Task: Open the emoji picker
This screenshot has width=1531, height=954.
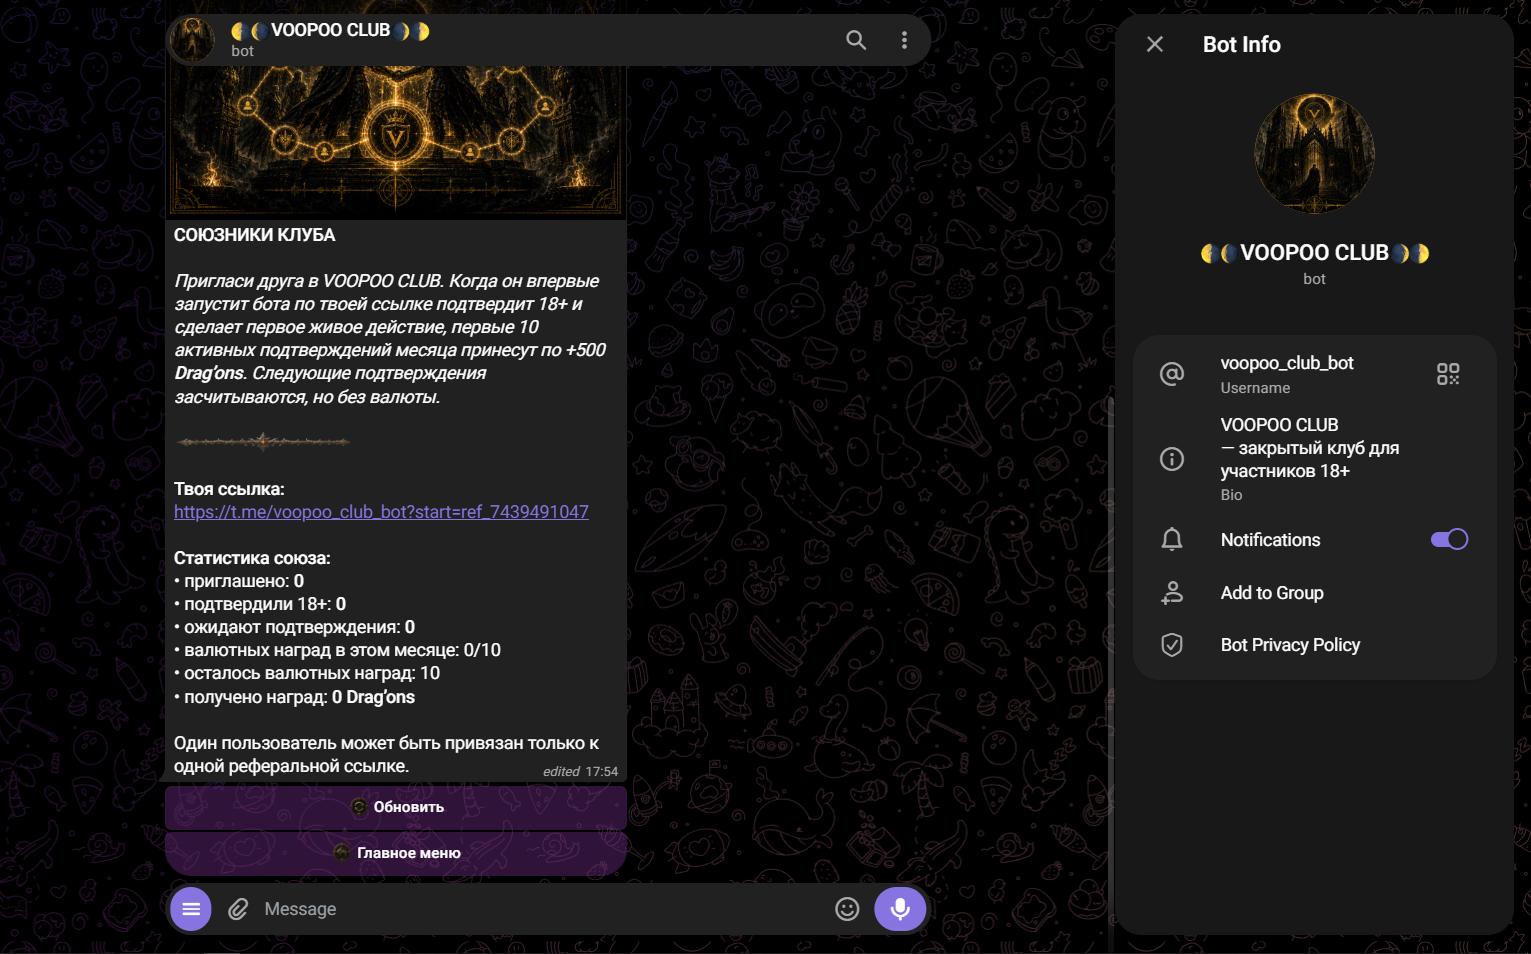Action: (x=847, y=909)
